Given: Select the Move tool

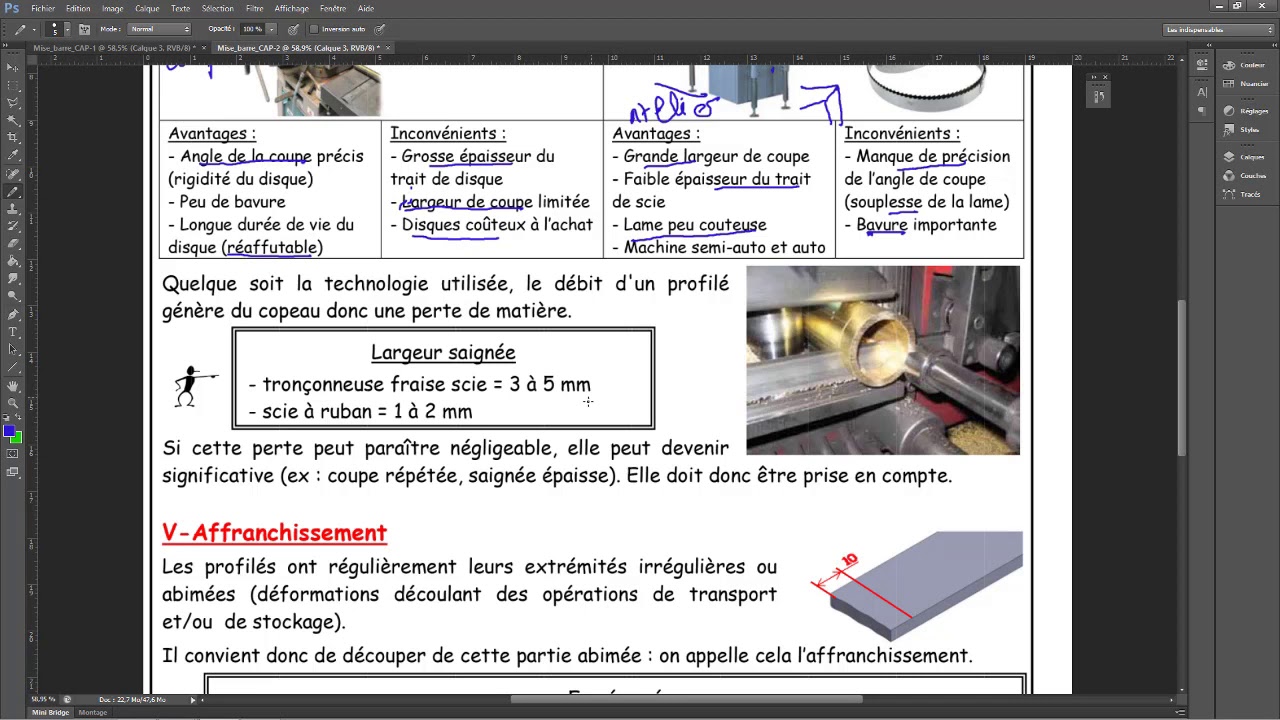Looking at the screenshot, I should coord(13,67).
